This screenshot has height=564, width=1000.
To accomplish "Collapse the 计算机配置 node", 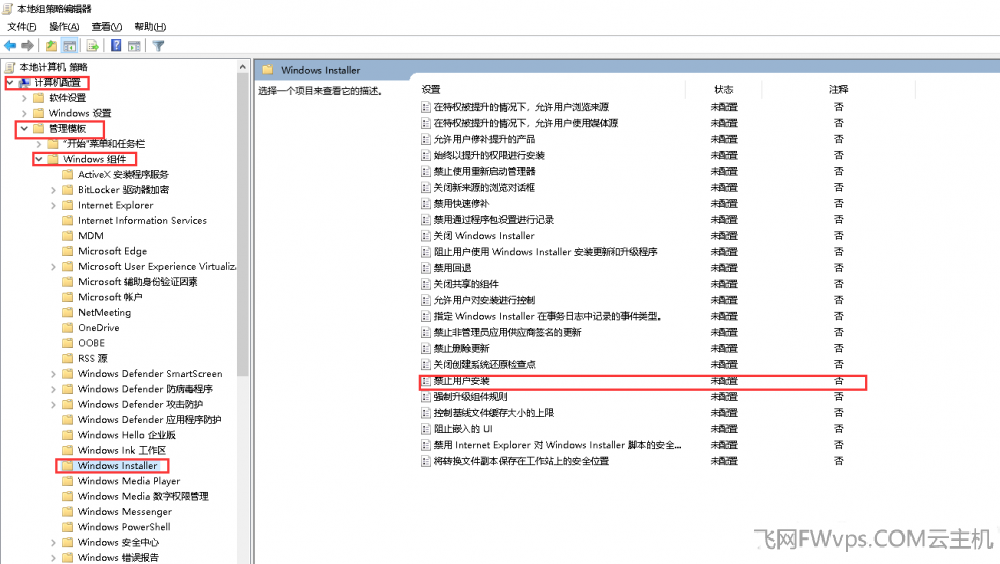I will click(10, 82).
